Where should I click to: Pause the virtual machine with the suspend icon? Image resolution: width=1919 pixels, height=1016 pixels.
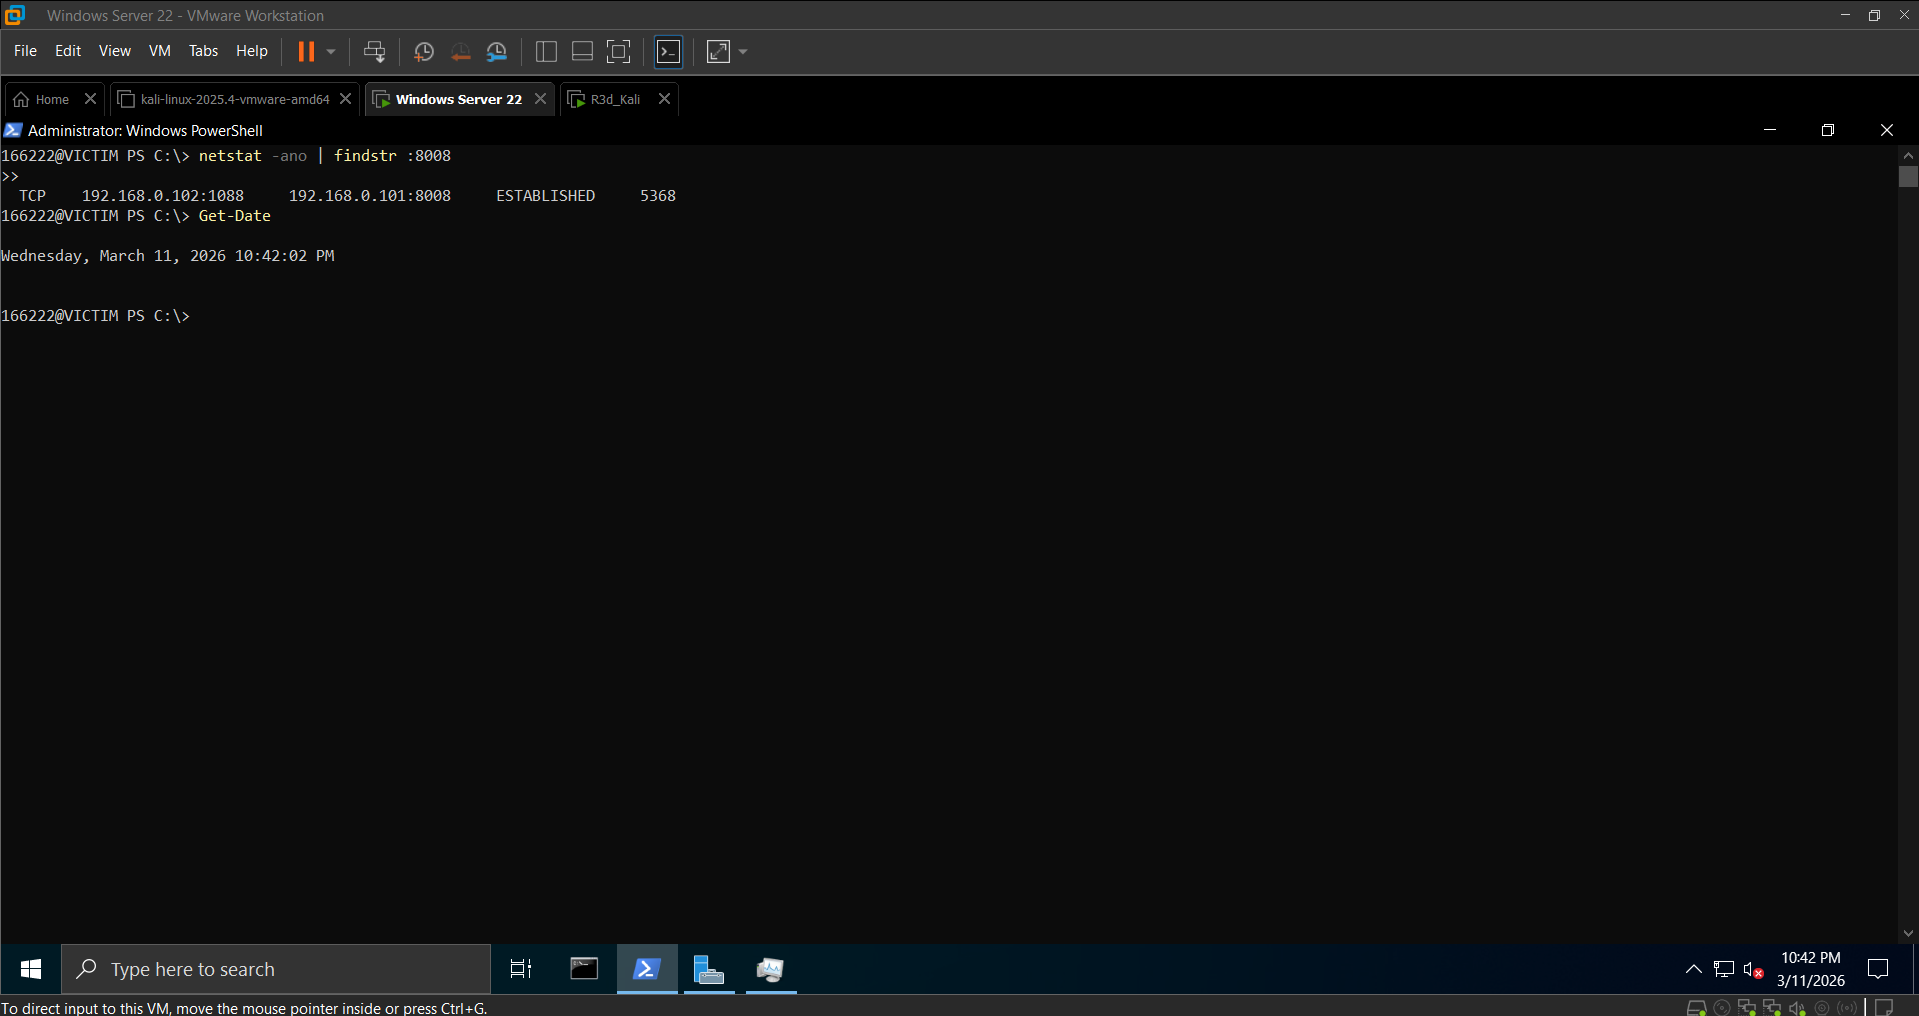(x=306, y=51)
